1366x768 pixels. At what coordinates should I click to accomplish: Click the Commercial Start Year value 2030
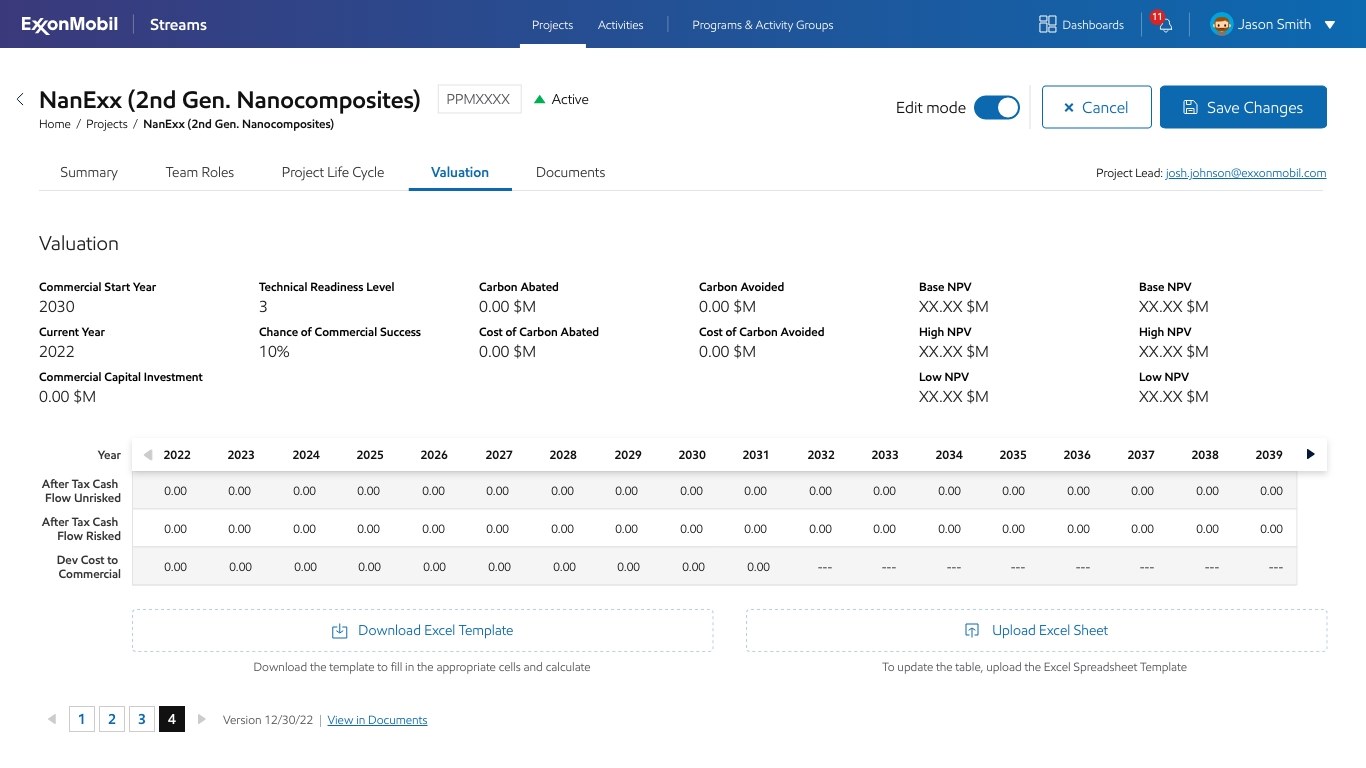57,306
